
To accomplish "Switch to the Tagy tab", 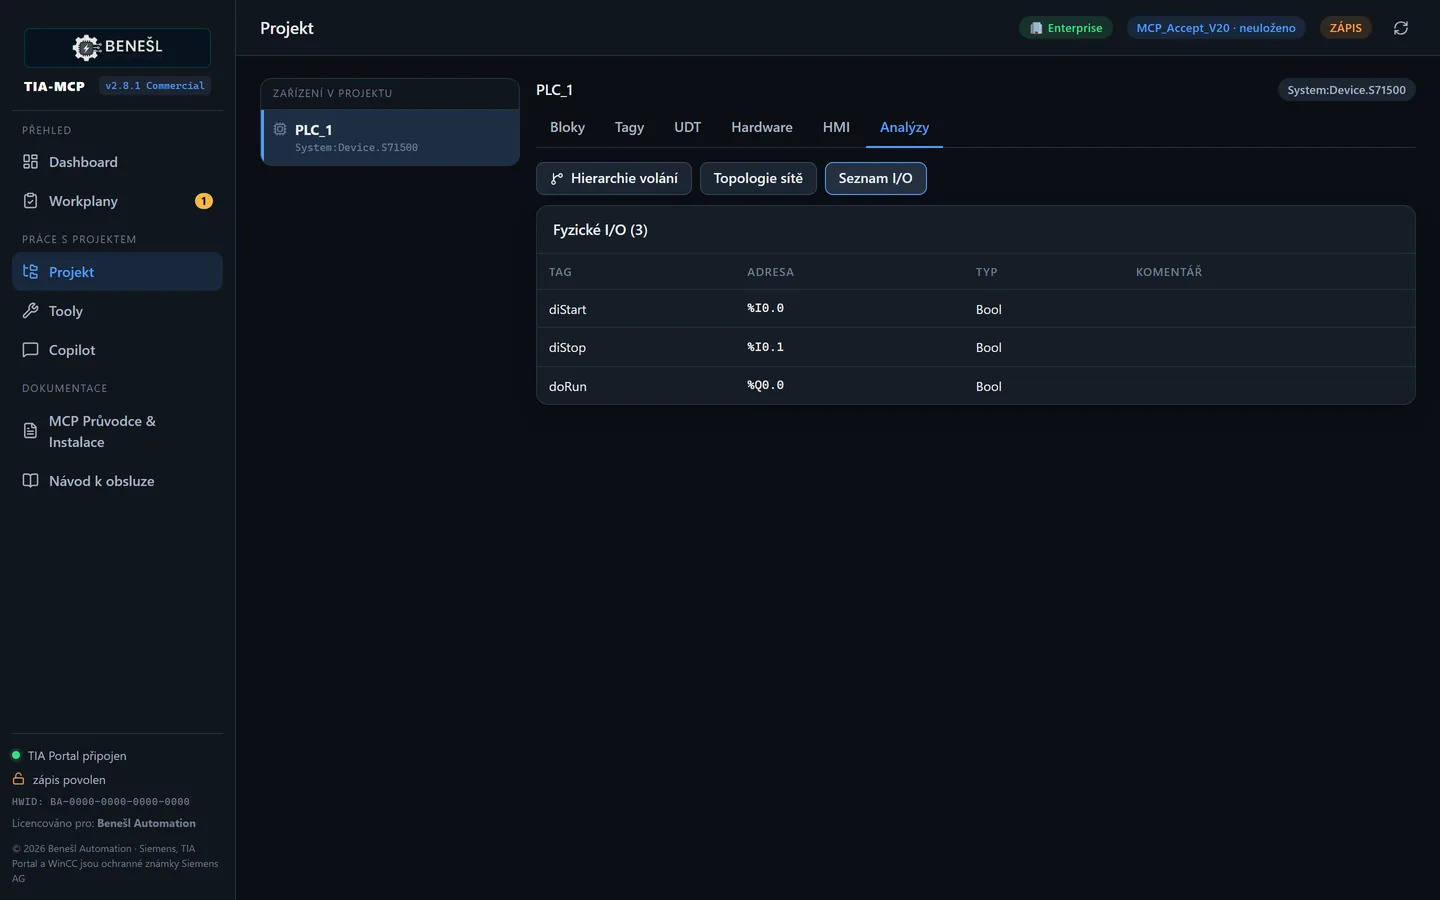I will [x=629, y=127].
